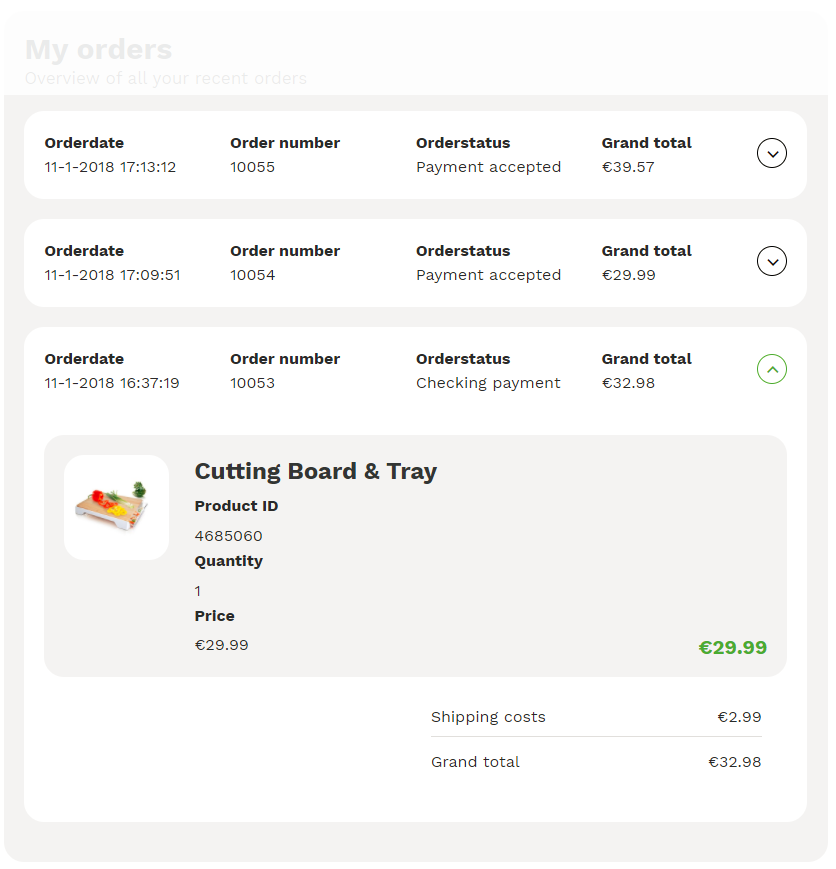
Task: Click the chevron icon on order 10055
Action: [x=771, y=154]
